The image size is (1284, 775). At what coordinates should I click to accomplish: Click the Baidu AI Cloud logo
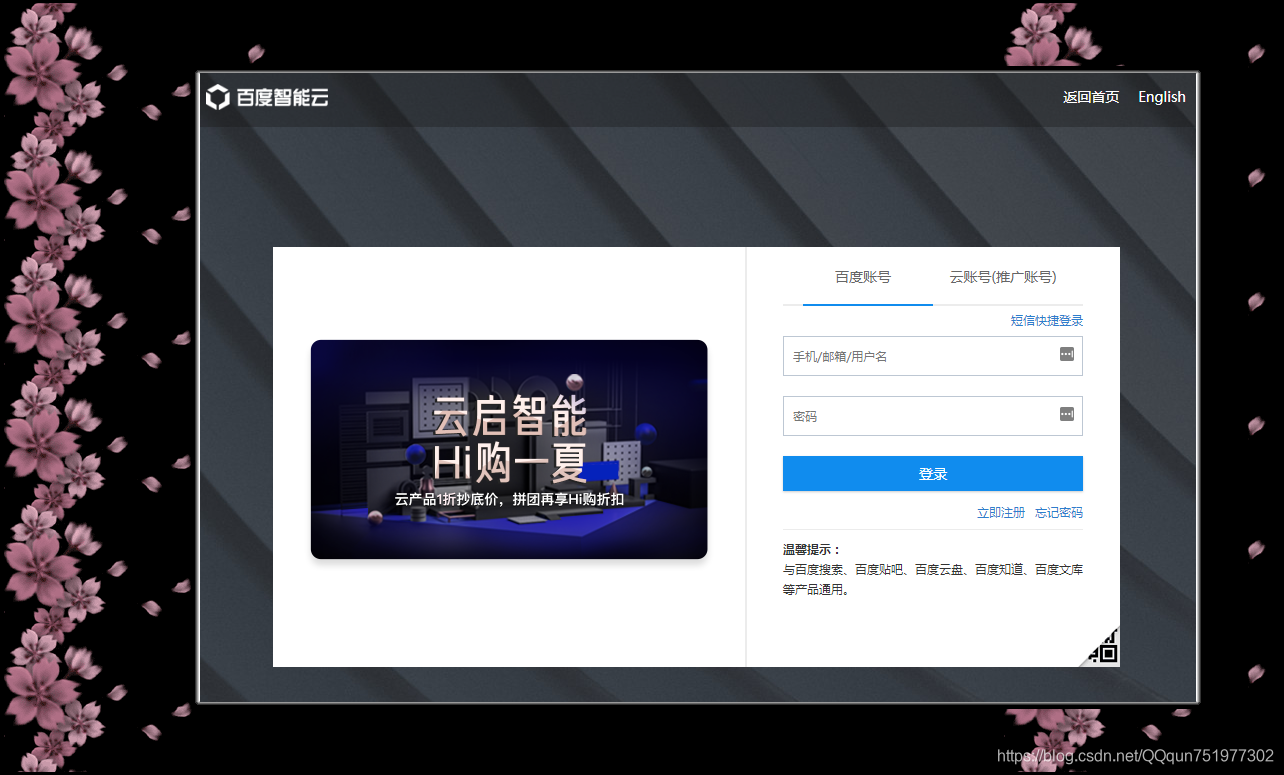tap(267, 97)
